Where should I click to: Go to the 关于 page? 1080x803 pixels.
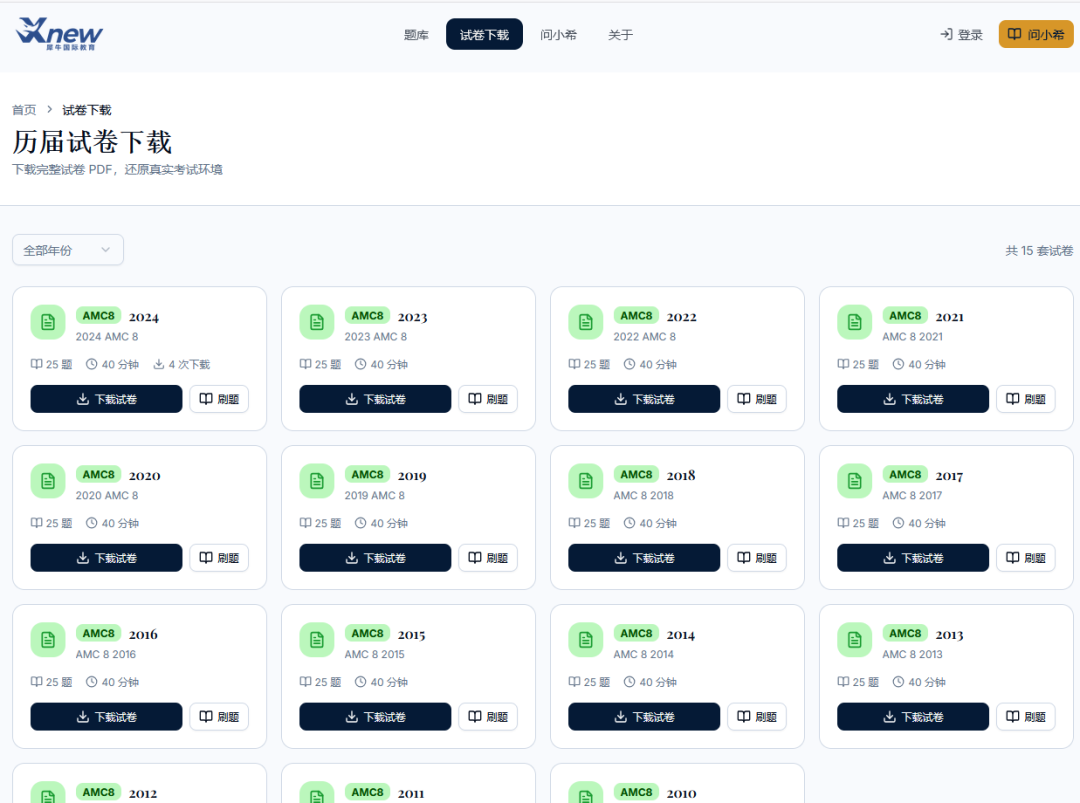[620, 34]
